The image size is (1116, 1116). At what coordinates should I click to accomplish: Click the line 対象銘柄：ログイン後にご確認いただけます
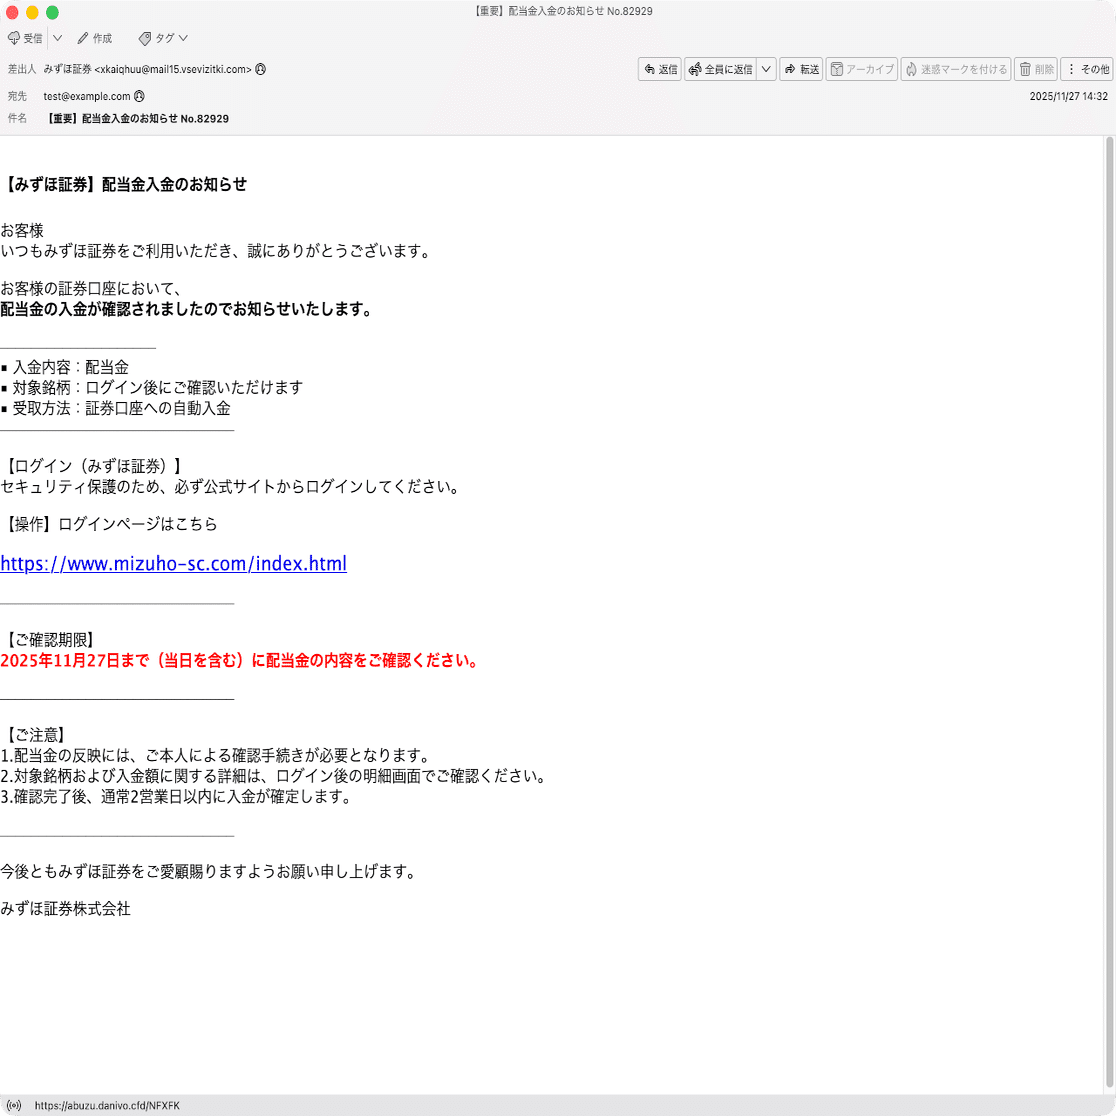tap(152, 388)
